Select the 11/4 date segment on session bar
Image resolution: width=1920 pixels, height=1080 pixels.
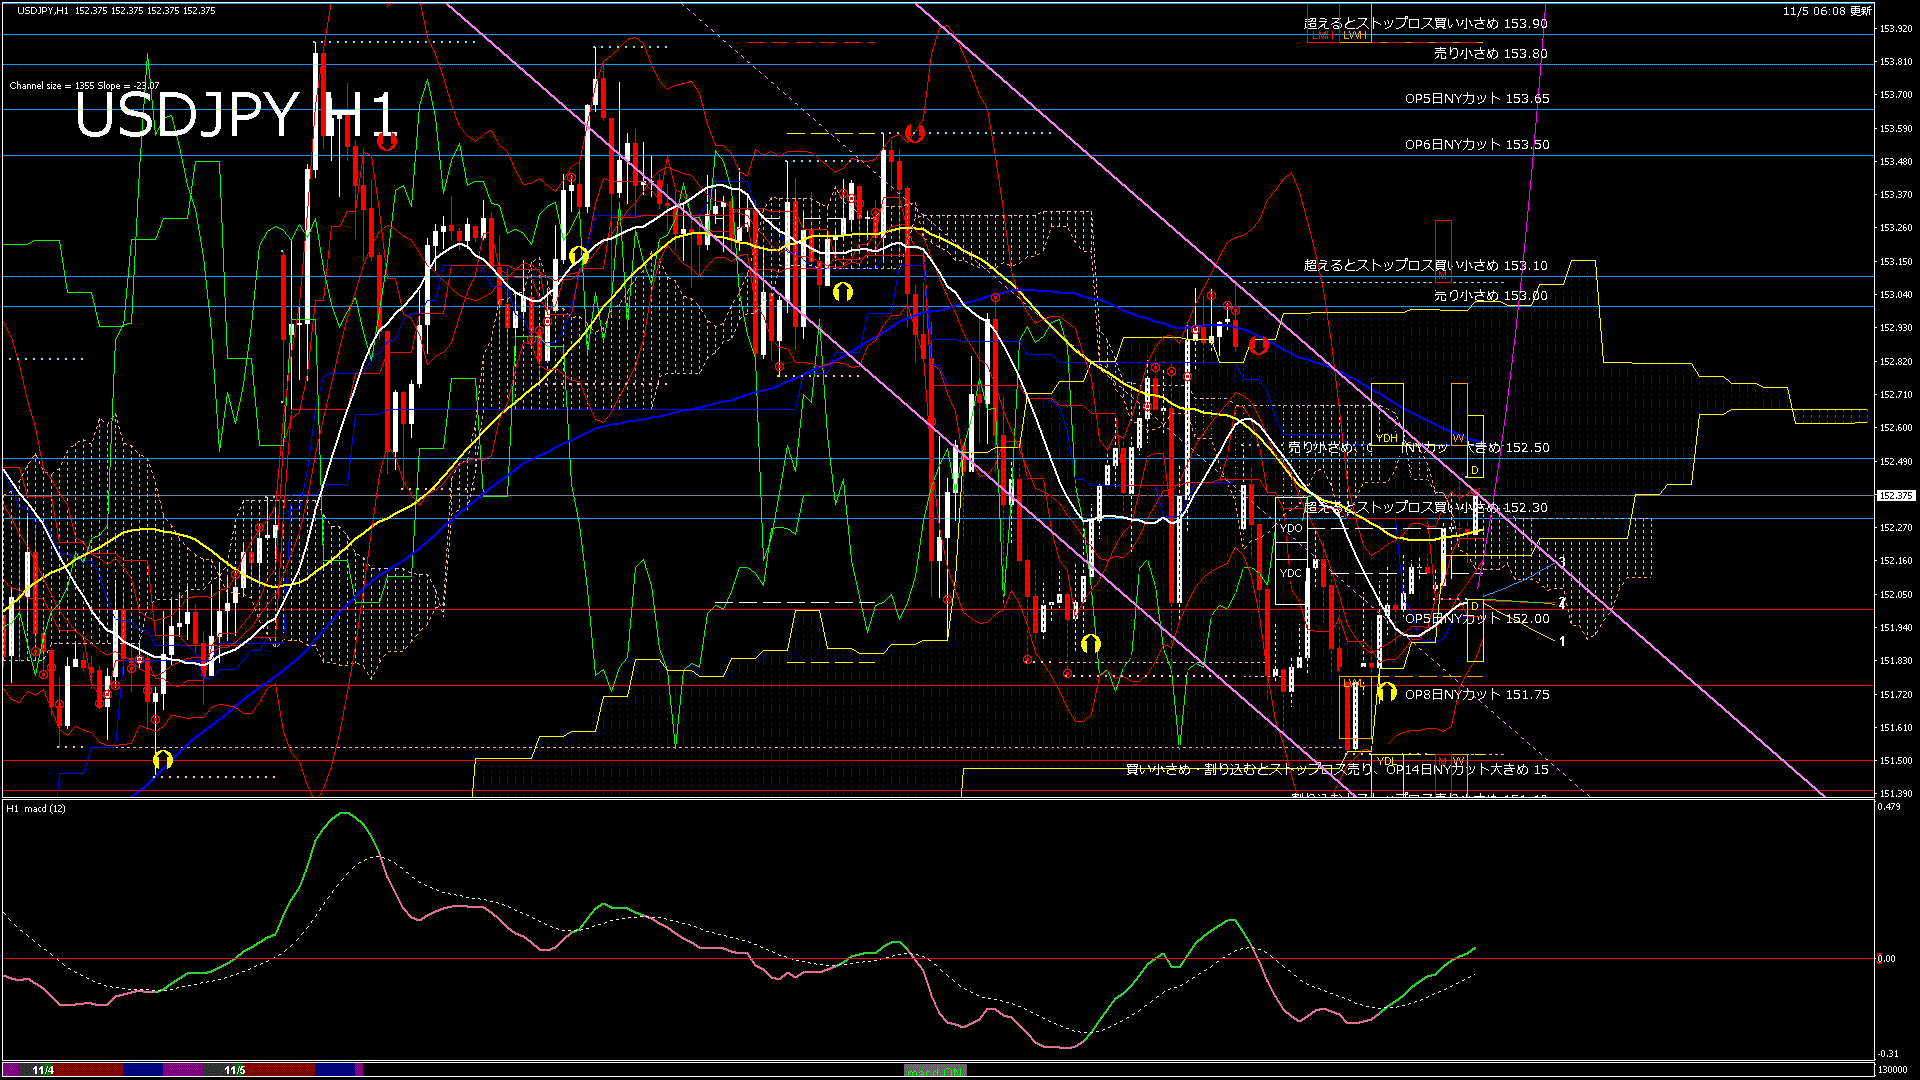click(x=43, y=1070)
